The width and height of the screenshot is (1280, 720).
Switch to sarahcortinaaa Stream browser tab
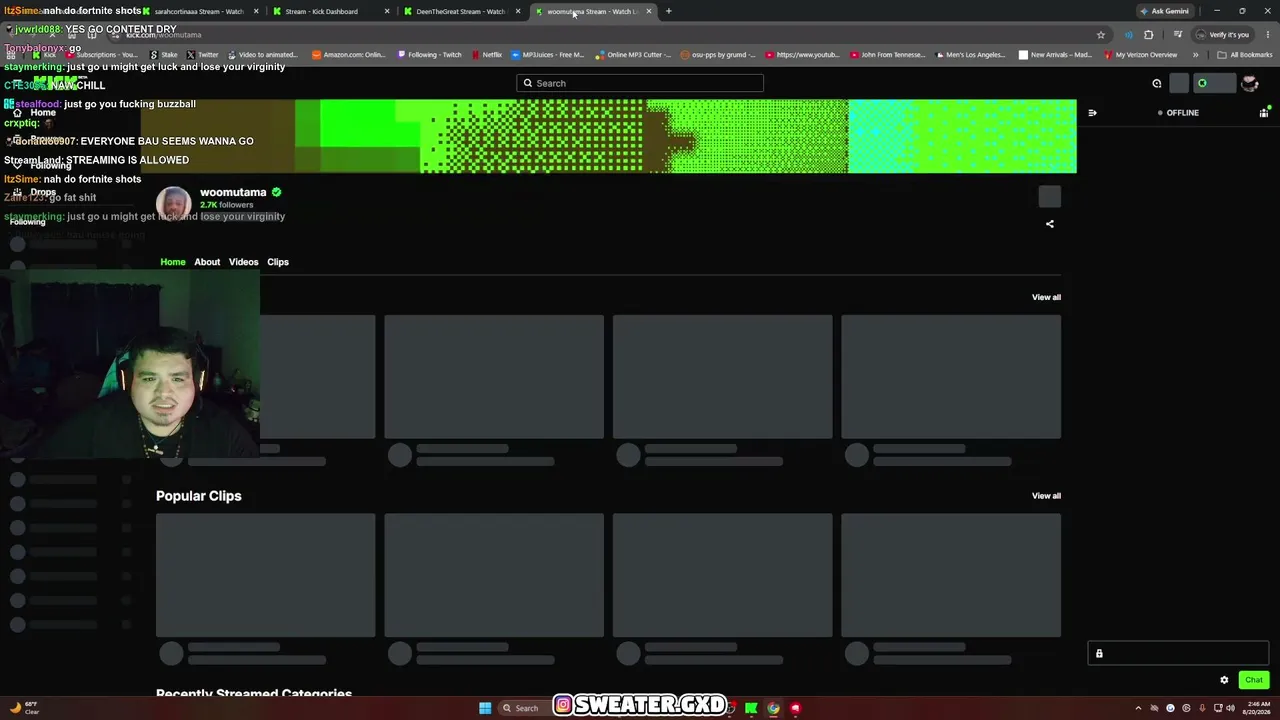[199, 11]
